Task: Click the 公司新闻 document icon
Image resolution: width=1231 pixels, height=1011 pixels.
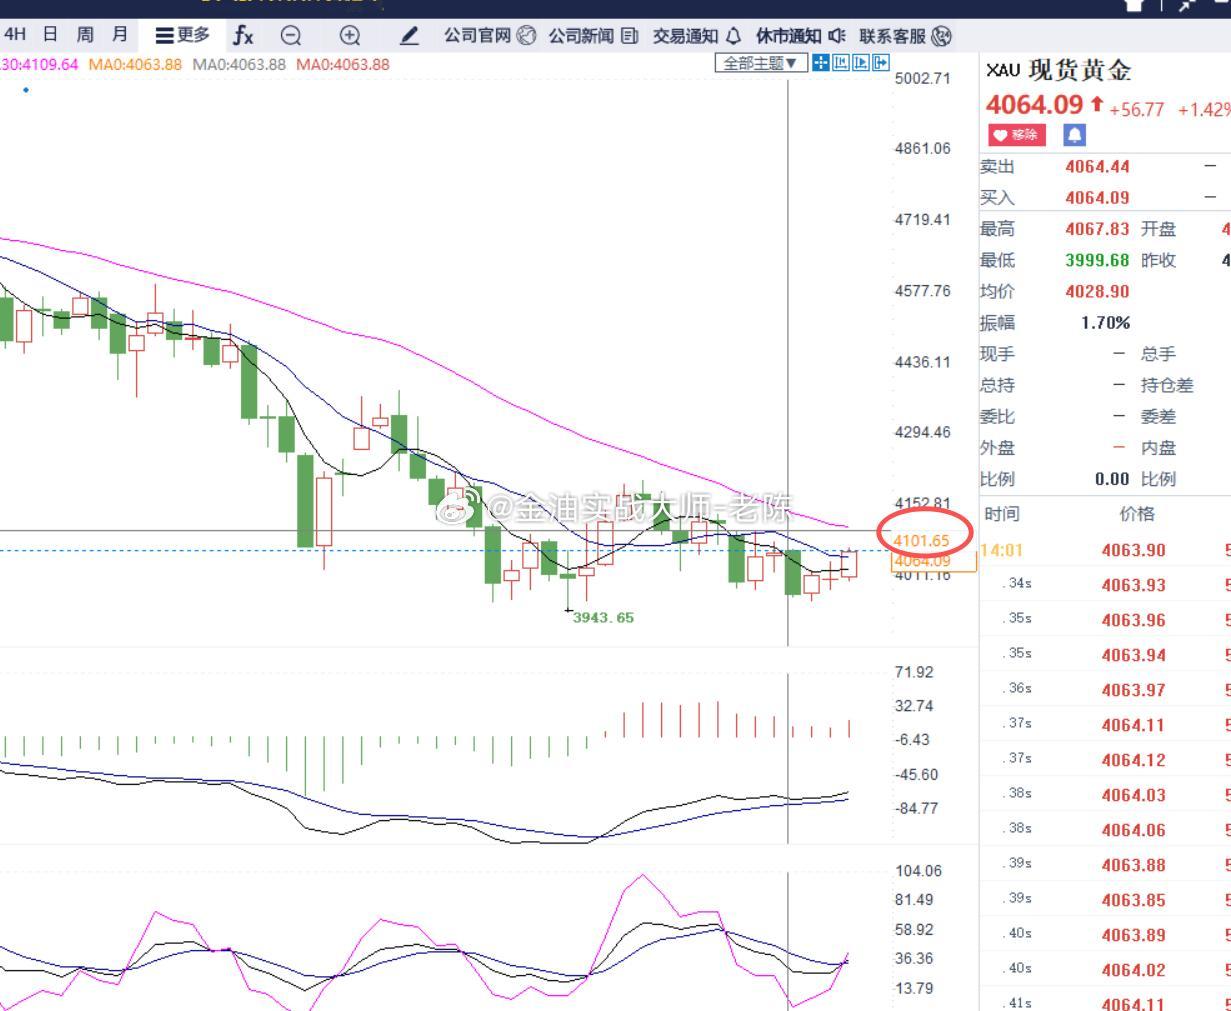Action: click(630, 36)
